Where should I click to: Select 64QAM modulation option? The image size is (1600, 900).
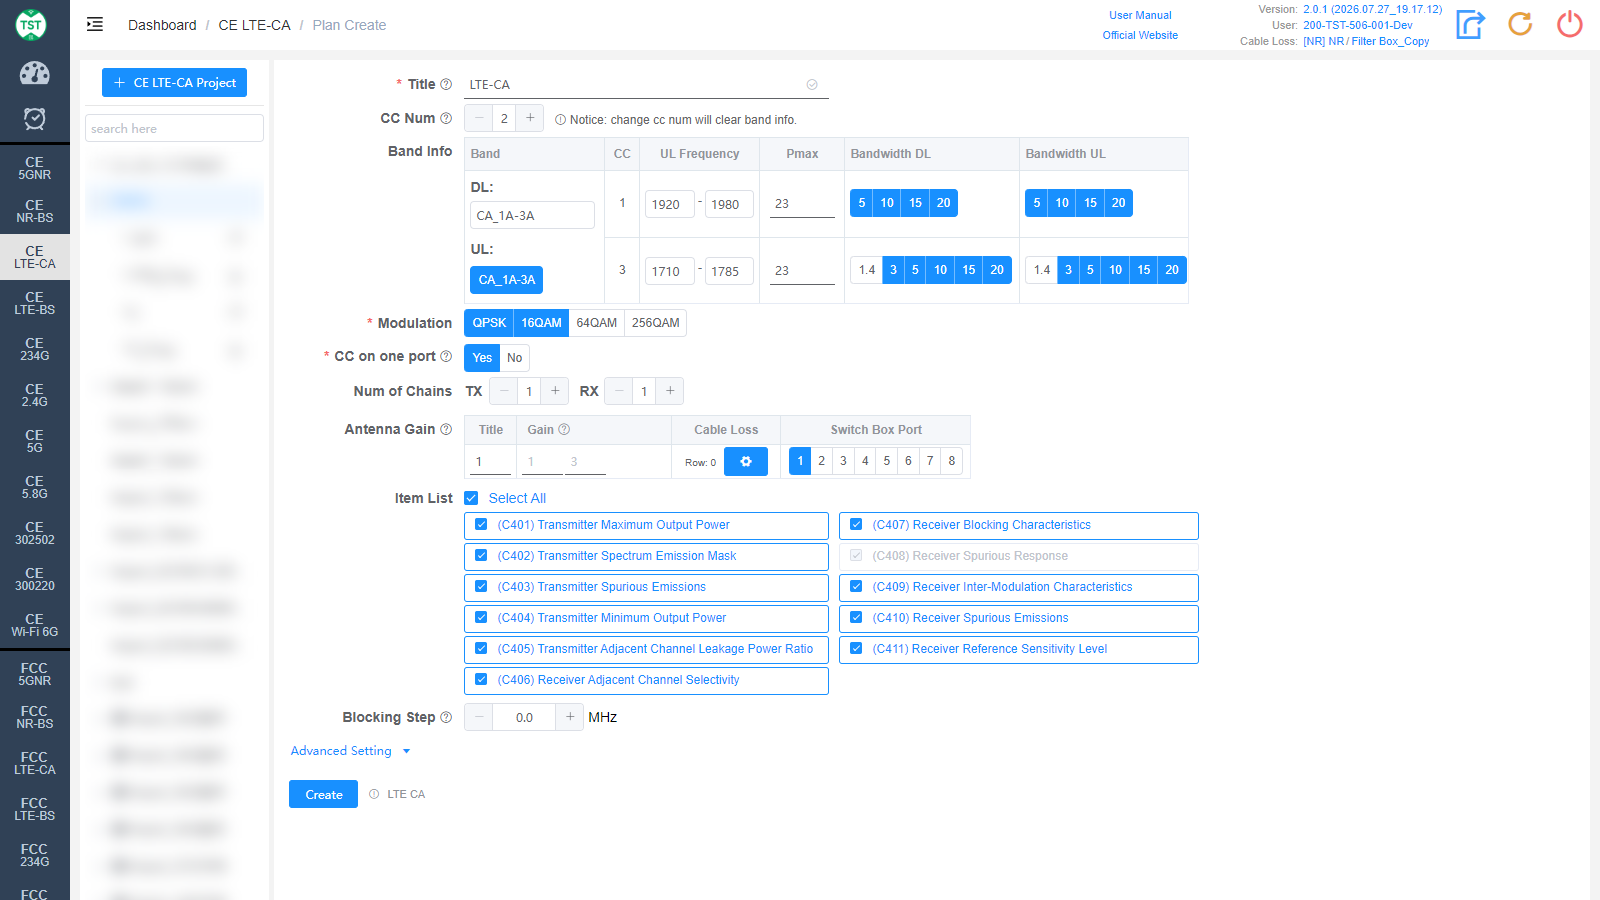click(x=597, y=323)
